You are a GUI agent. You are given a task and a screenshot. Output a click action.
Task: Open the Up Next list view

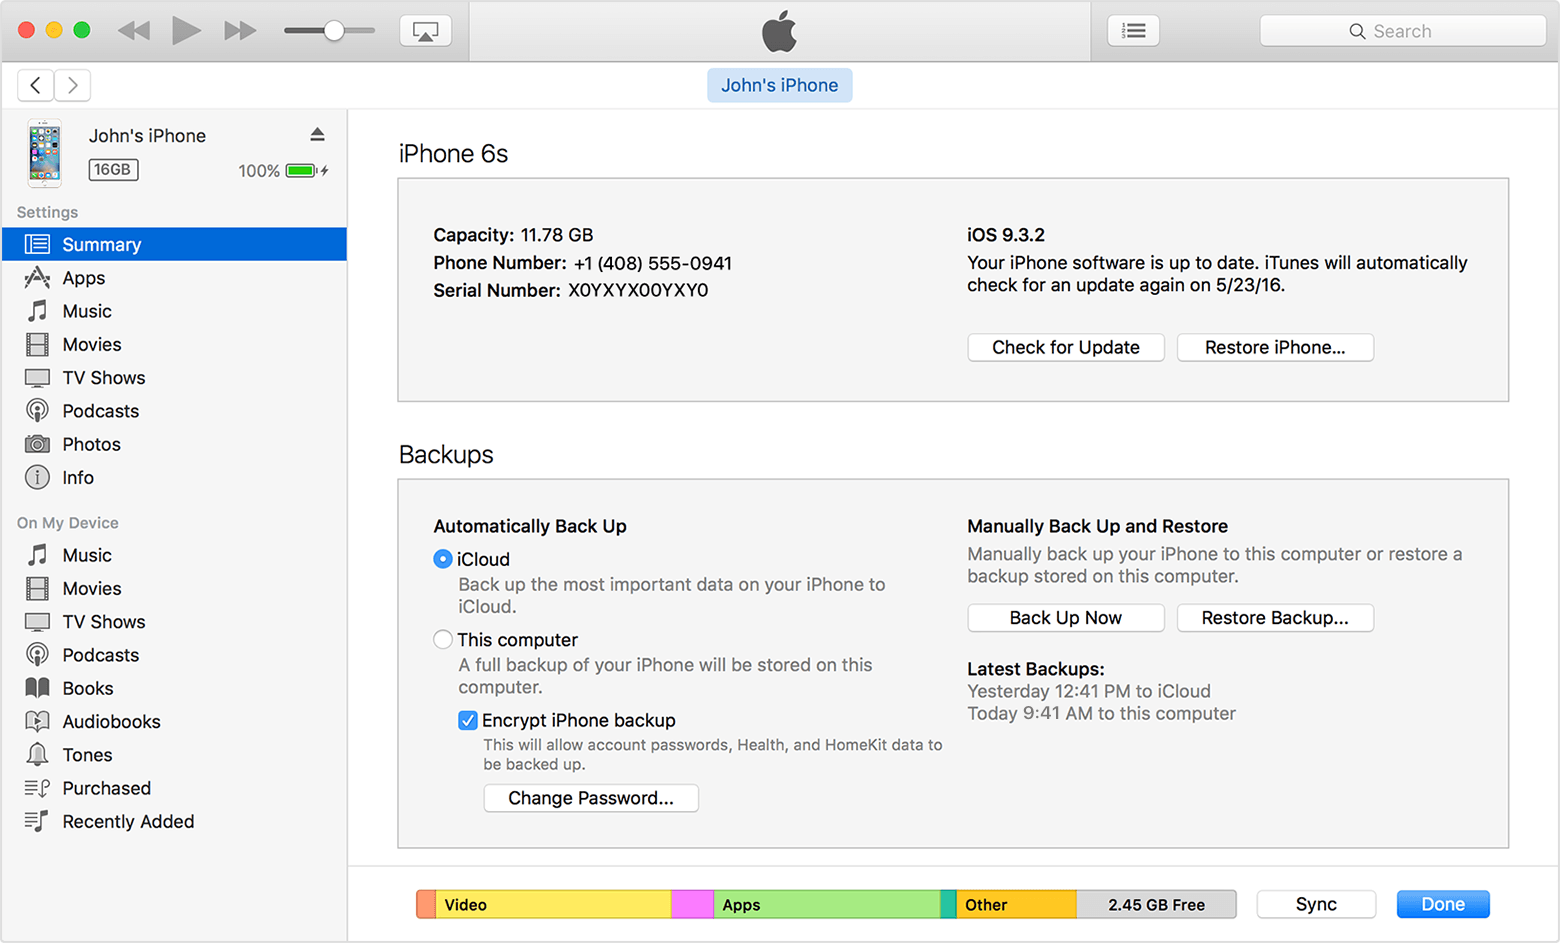1133,30
